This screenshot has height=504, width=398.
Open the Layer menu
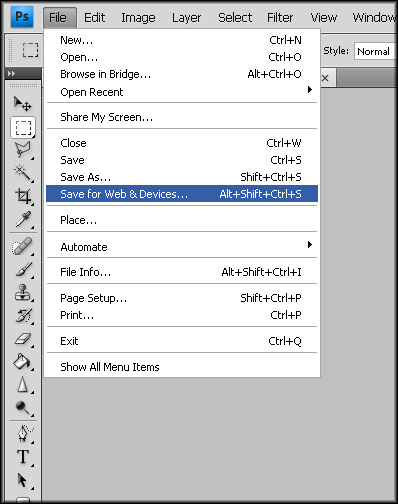[186, 18]
